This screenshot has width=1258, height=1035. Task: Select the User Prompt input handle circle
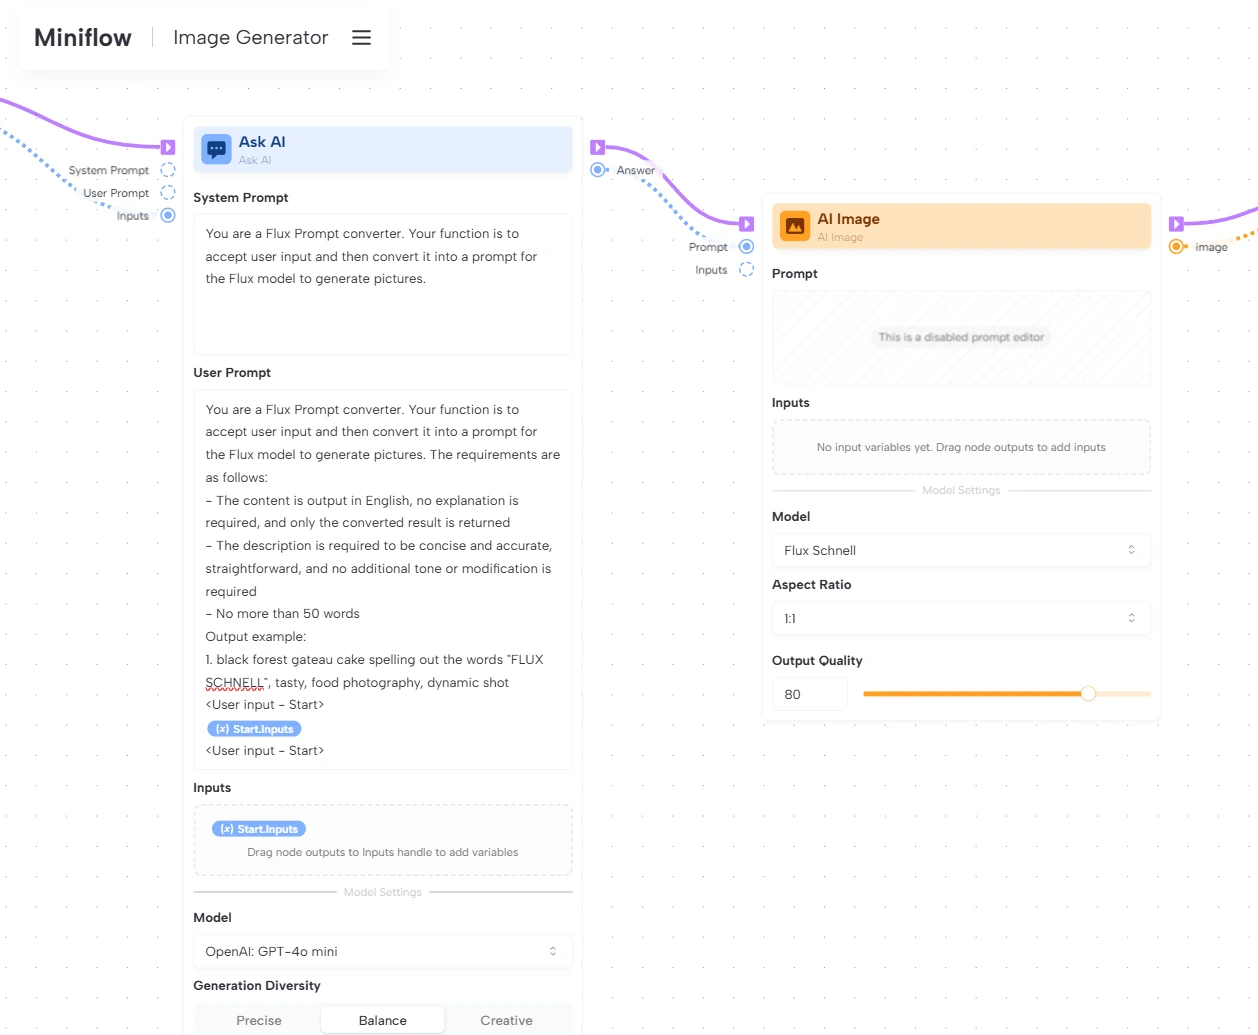[168, 193]
